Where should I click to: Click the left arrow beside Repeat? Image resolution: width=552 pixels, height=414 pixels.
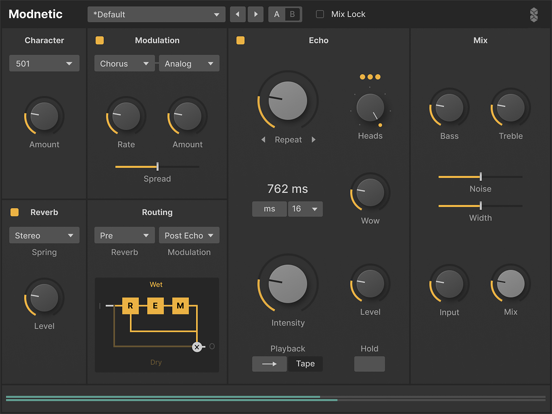(x=263, y=140)
